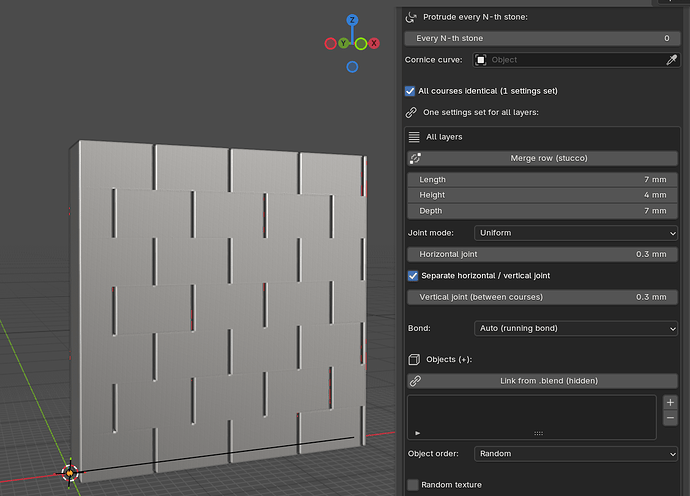Click the object list resize grip dots
The height and width of the screenshot is (496, 690).
[539, 433]
